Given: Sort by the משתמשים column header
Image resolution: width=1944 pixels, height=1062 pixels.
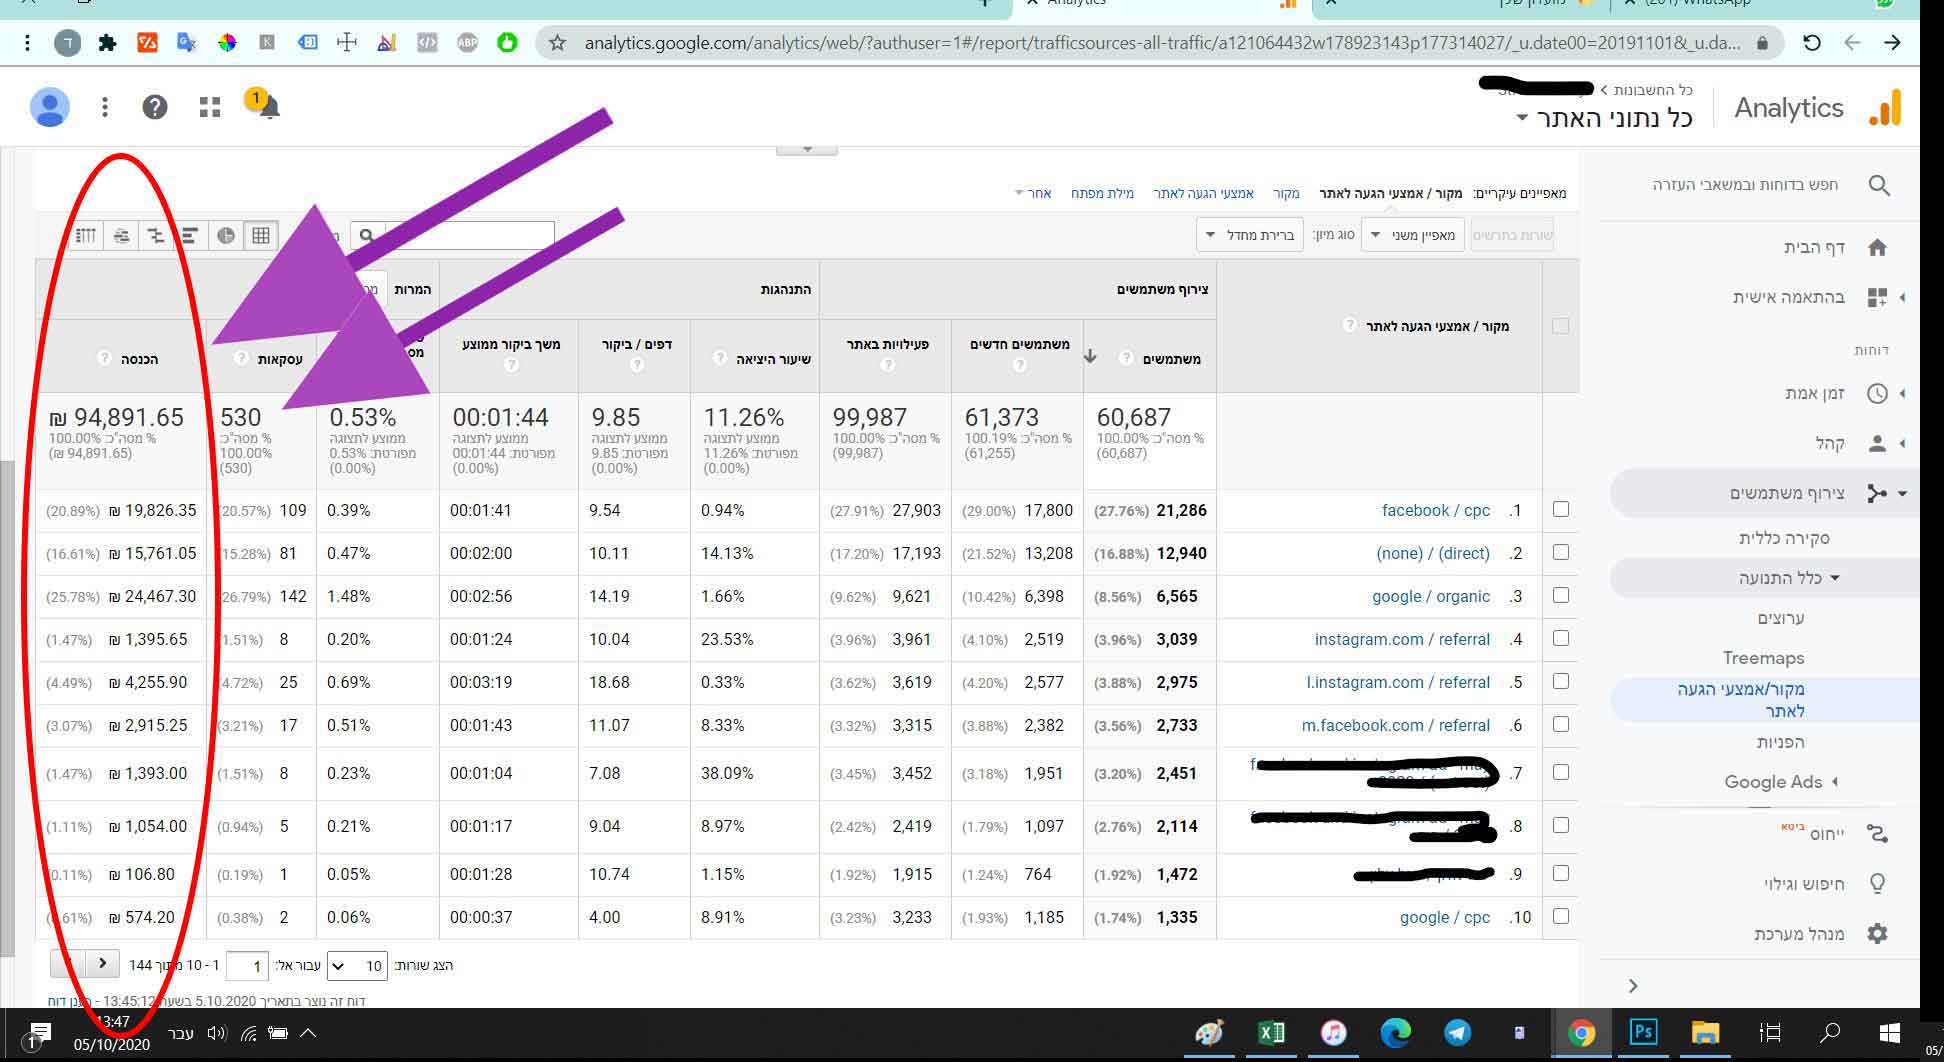Looking at the screenshot, I should click(1172, 358).
